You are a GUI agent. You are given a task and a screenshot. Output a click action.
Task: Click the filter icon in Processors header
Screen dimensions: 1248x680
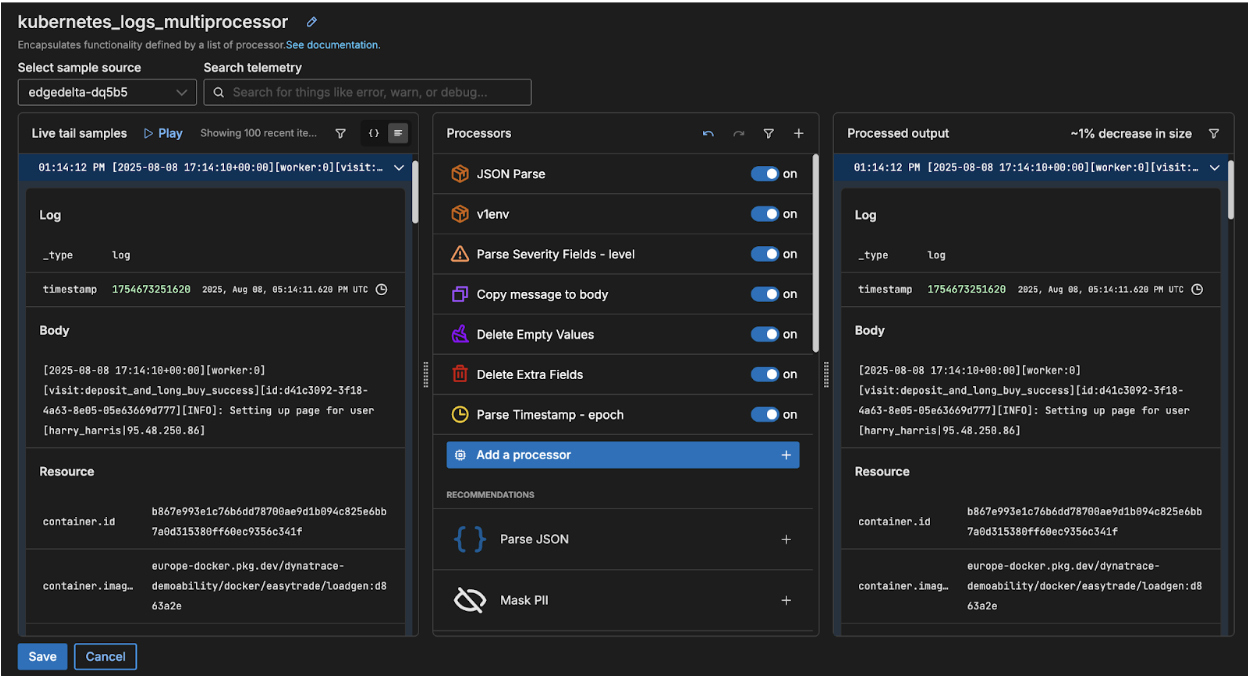768,133
